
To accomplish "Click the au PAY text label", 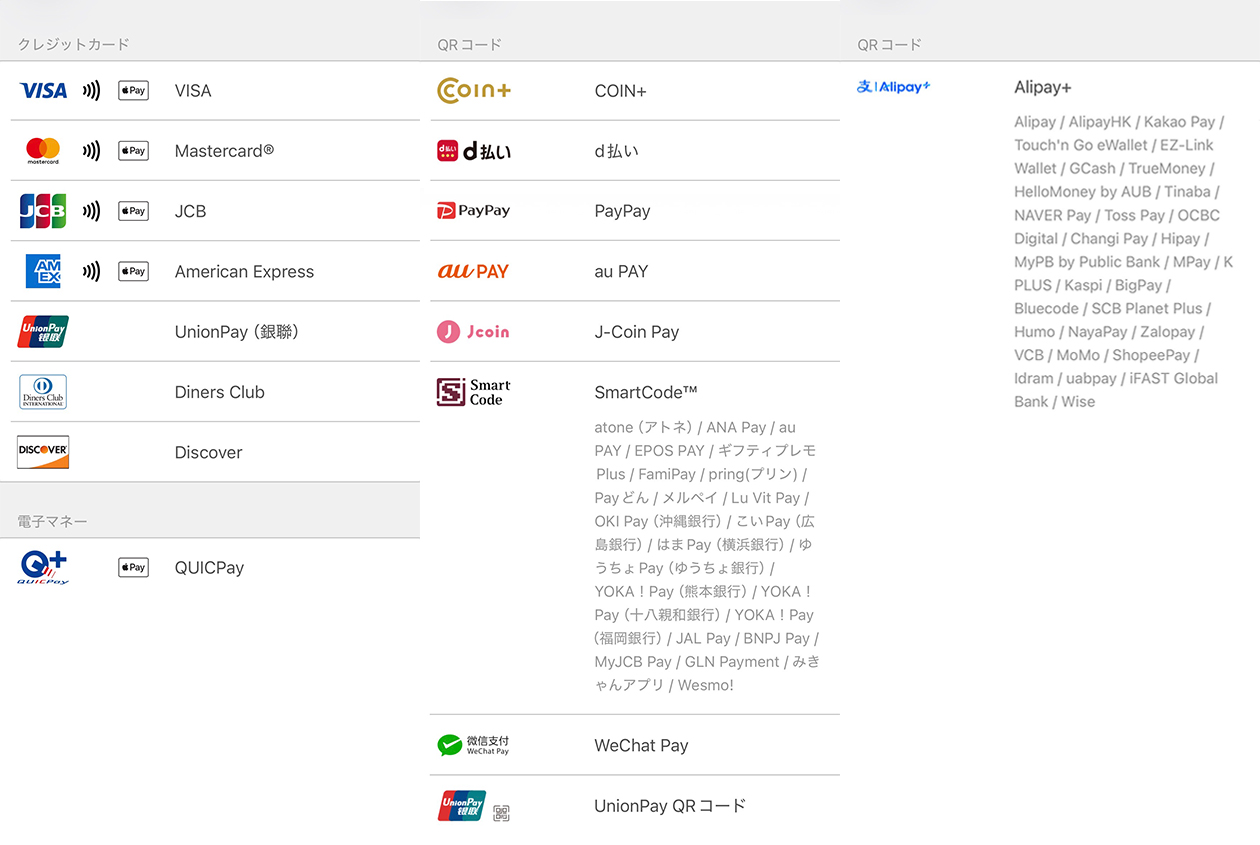I will click(622, 271).
